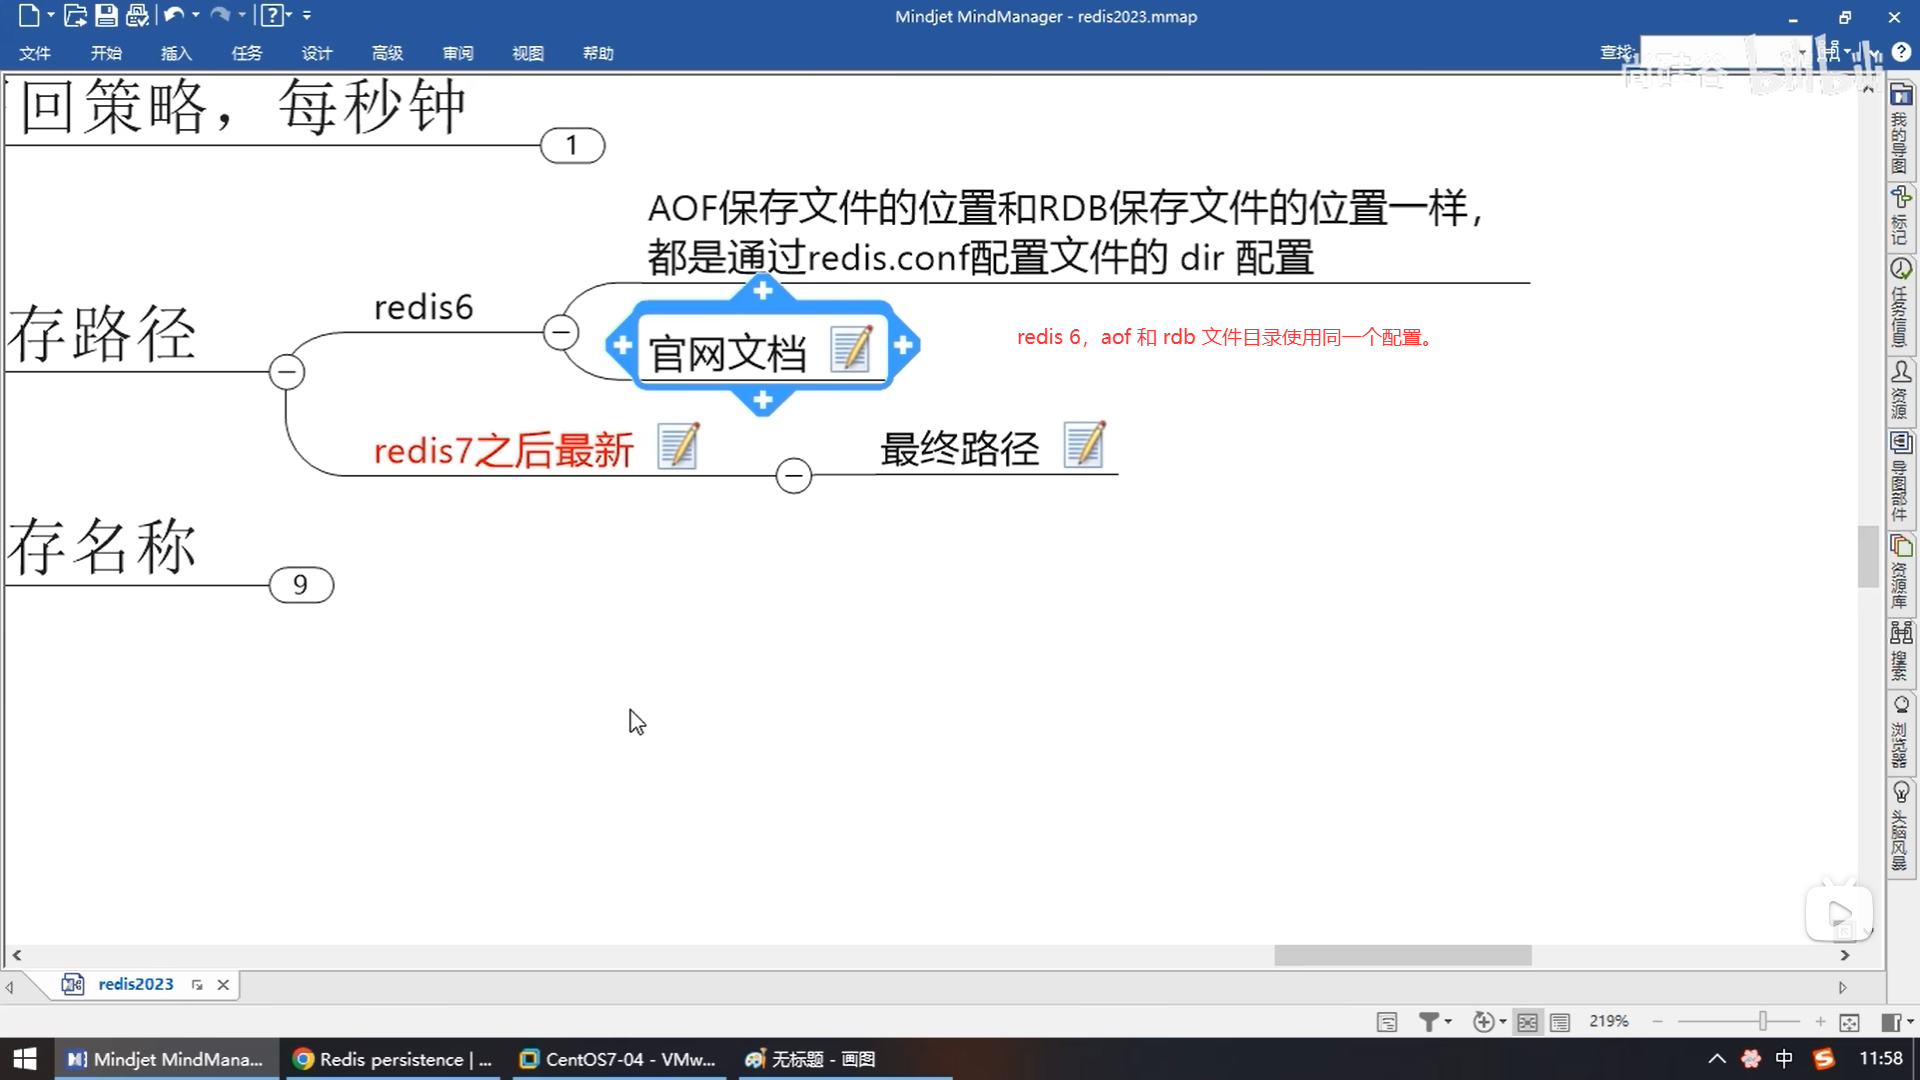Open the 视图 ribbon tab
The height and width of the screenshot is (1080, 1920).
[x=527, y=53]
